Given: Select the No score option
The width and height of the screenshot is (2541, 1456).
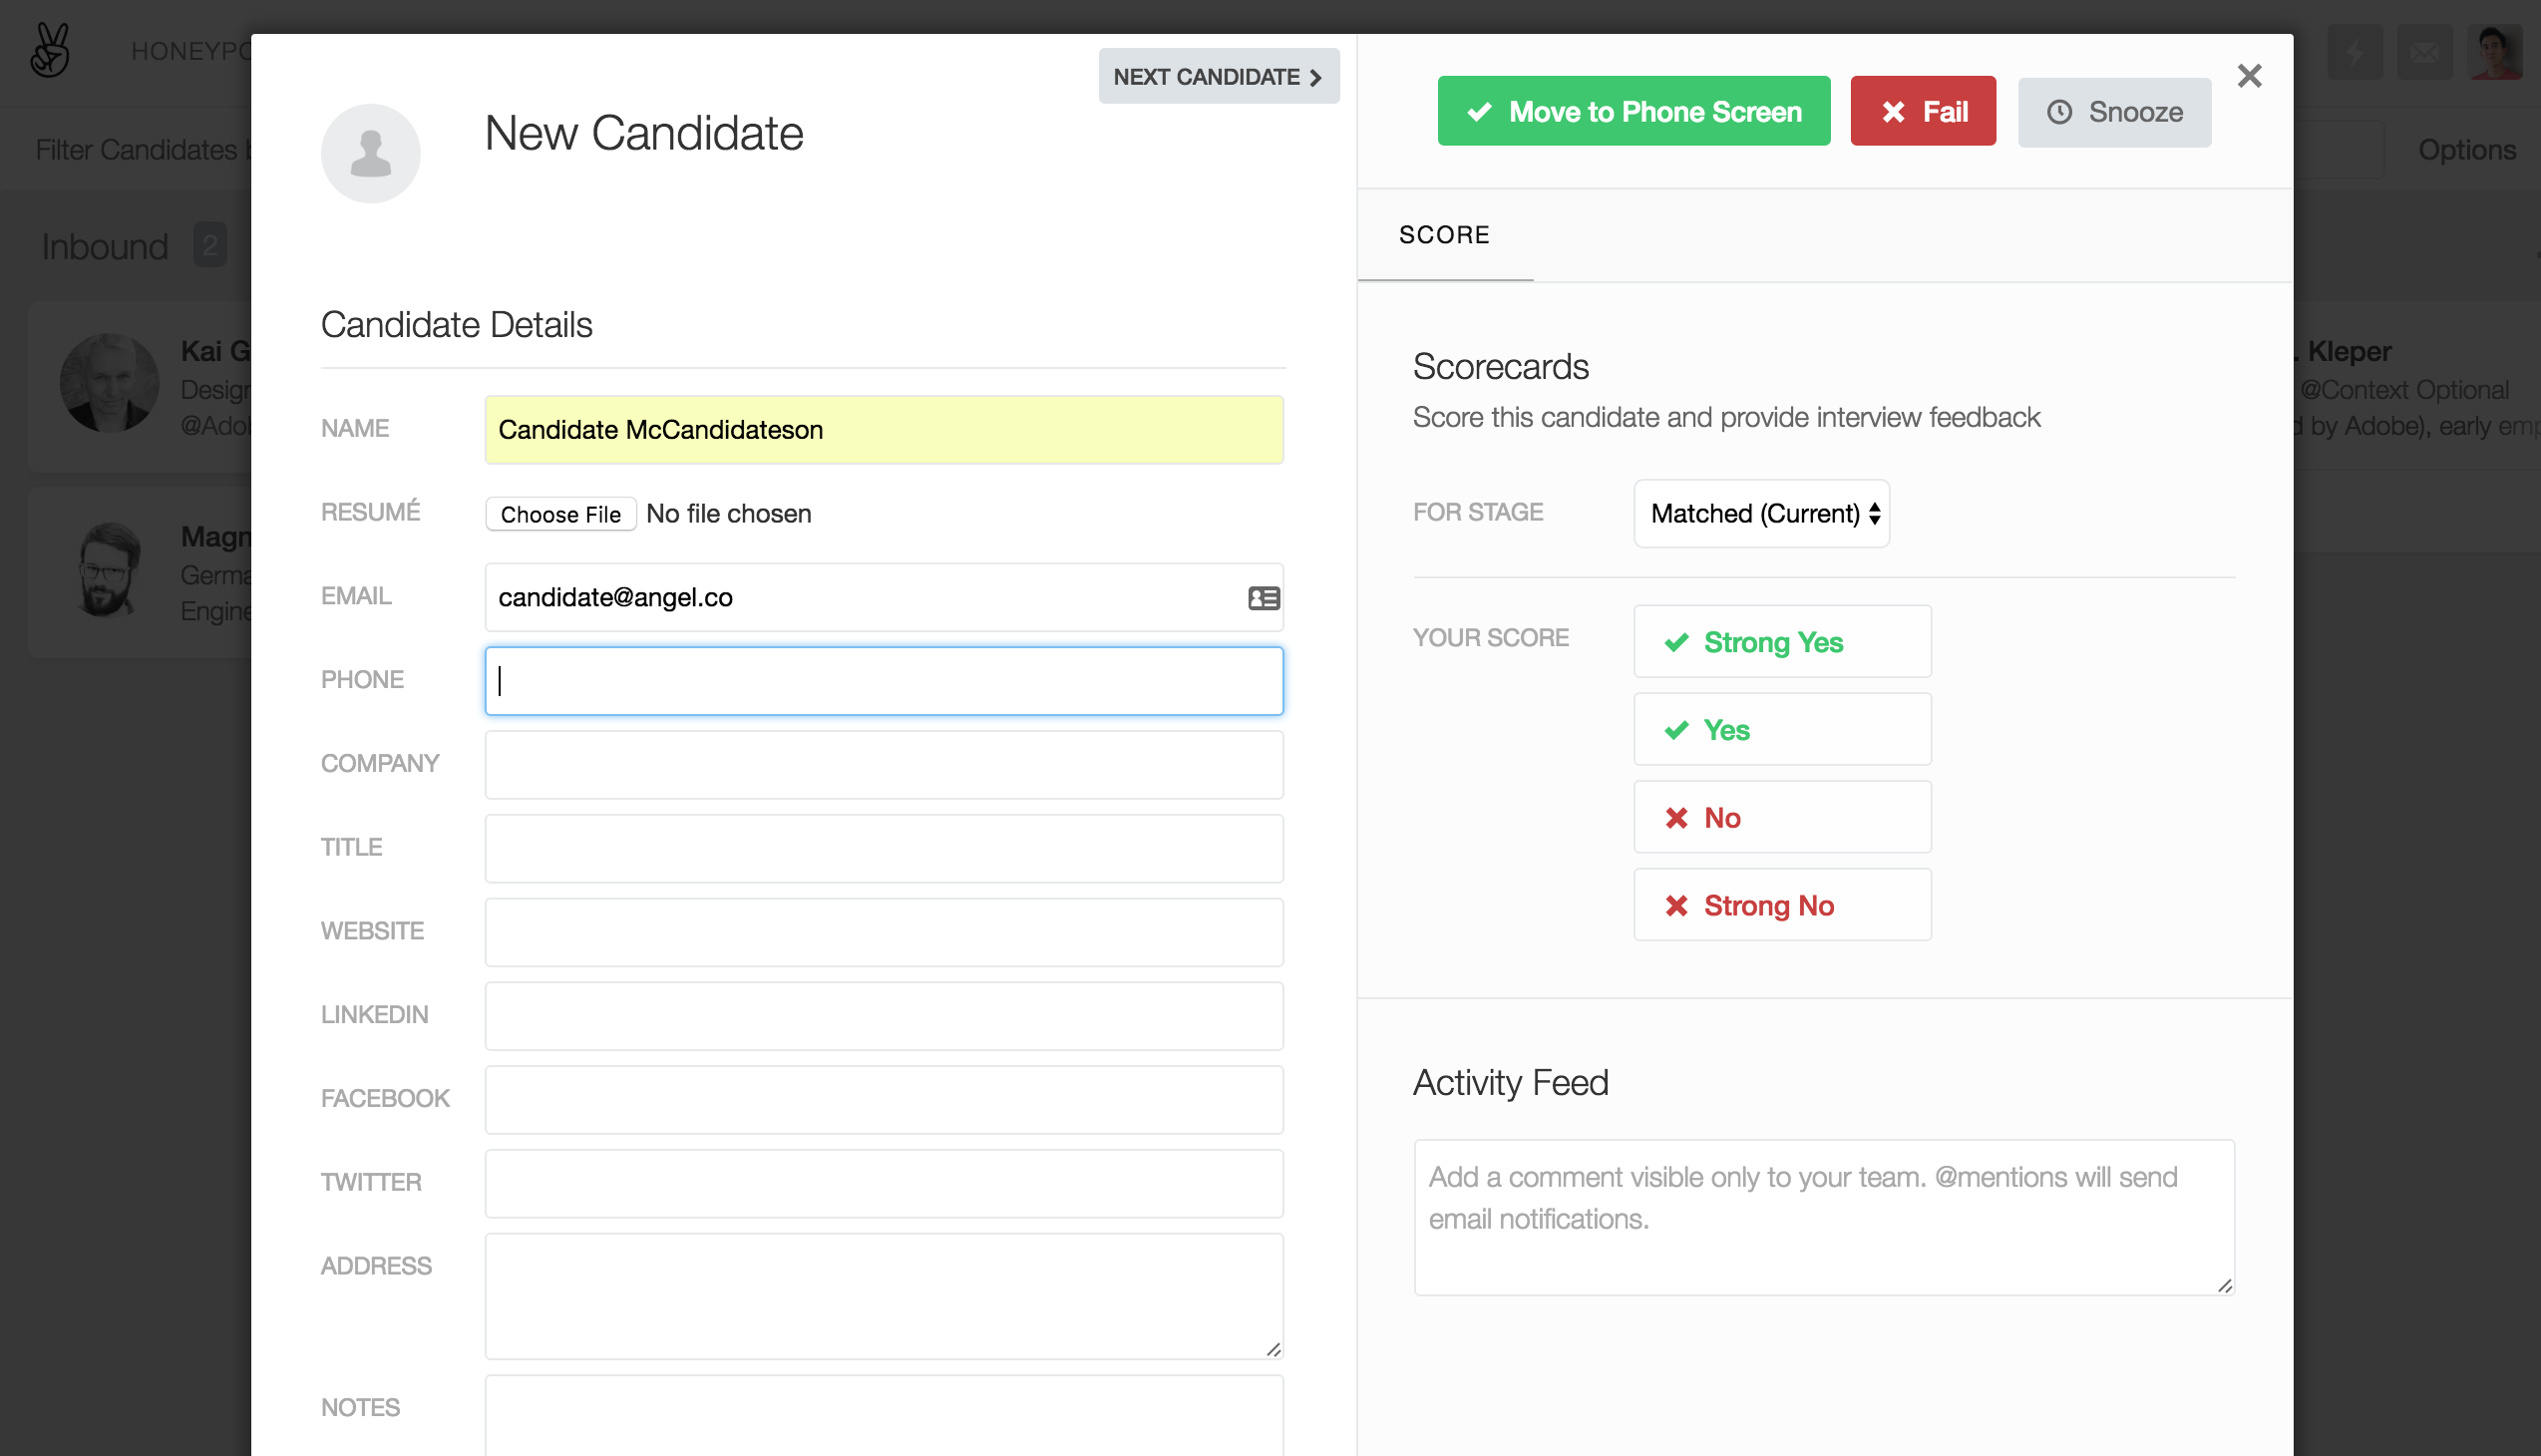Looking at the screenshot, I should click(1782, 818).
